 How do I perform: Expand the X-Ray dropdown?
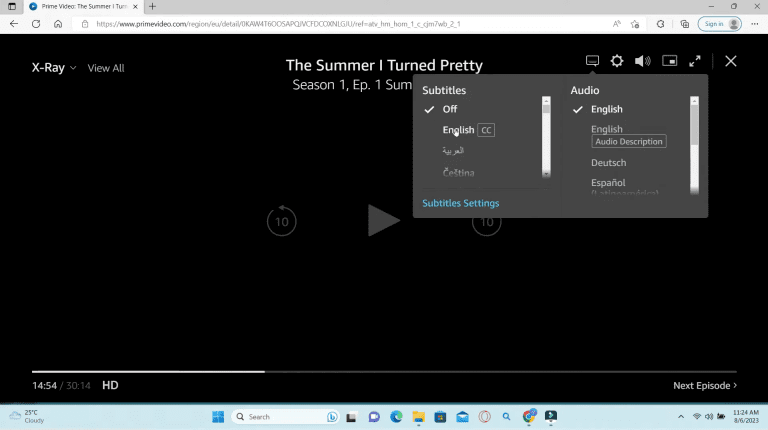[x=54, y=68]
